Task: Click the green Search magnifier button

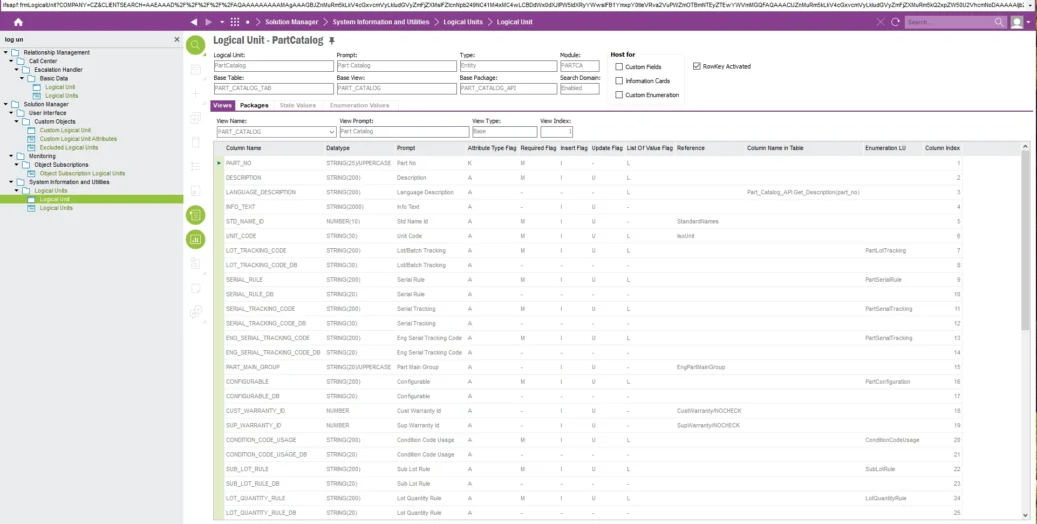Action: coord(196,44)
